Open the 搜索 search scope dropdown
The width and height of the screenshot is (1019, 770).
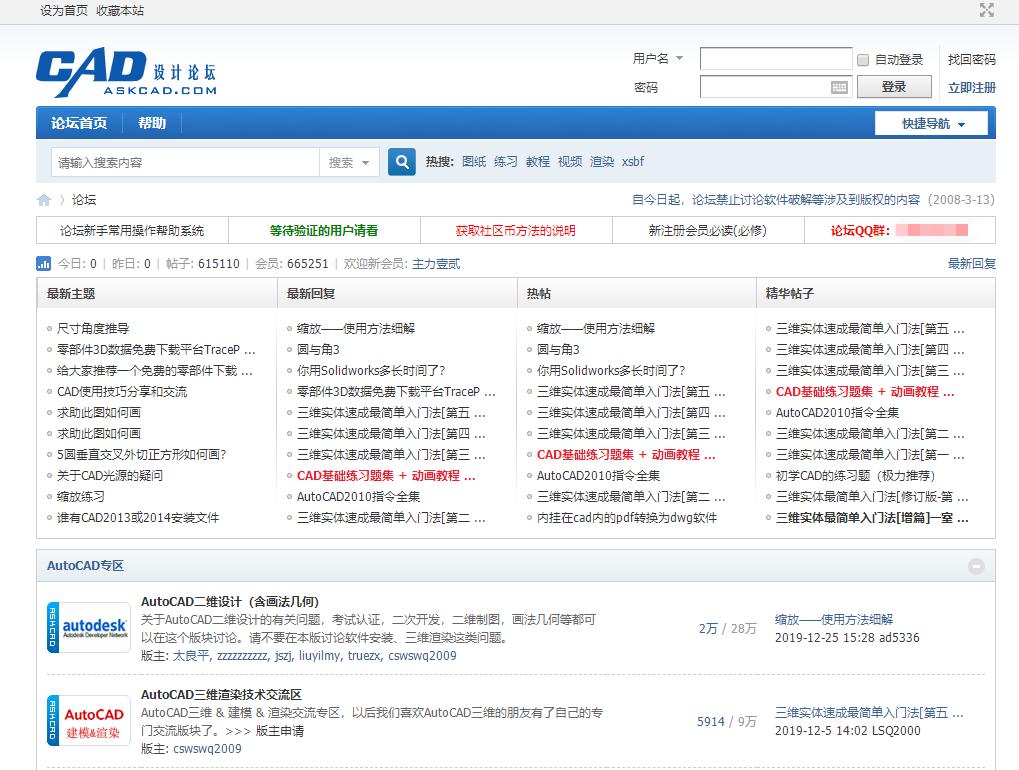(348, 161)
